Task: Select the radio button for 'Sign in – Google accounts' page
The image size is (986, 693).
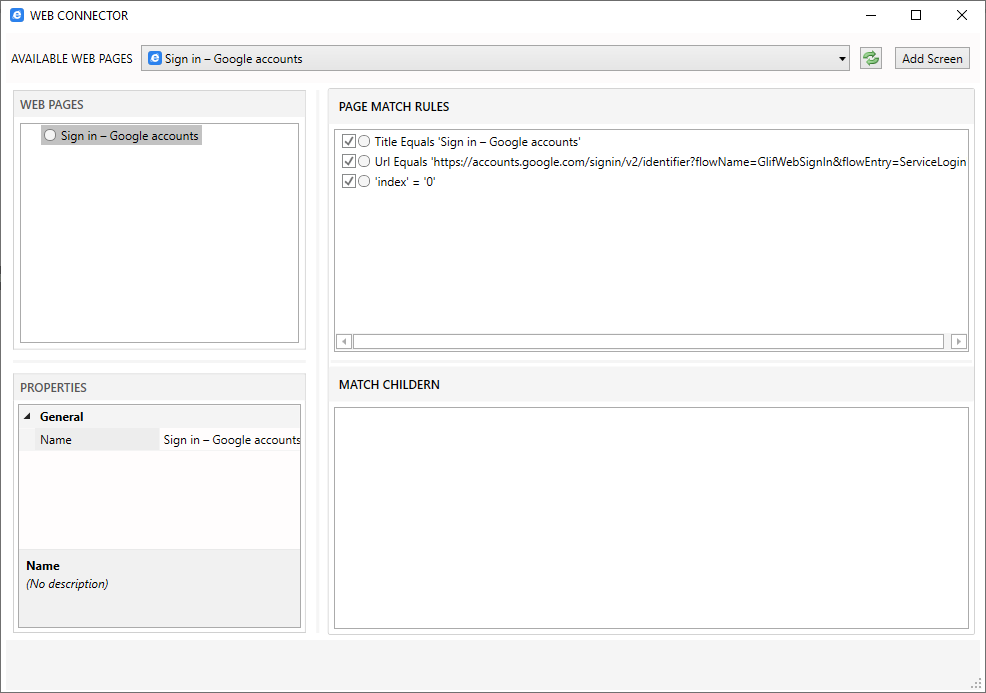Action: pyautogui.click(x=49, y=135)
